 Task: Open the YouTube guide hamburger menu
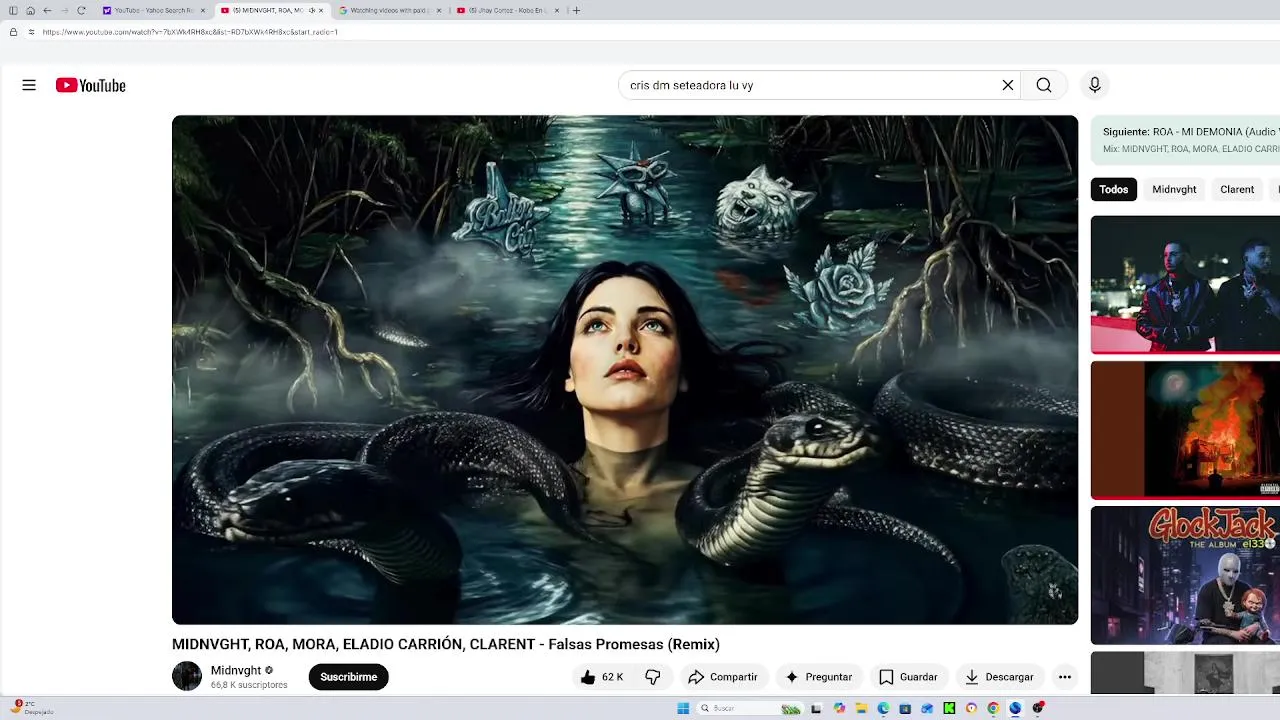(x=29, y=85)
